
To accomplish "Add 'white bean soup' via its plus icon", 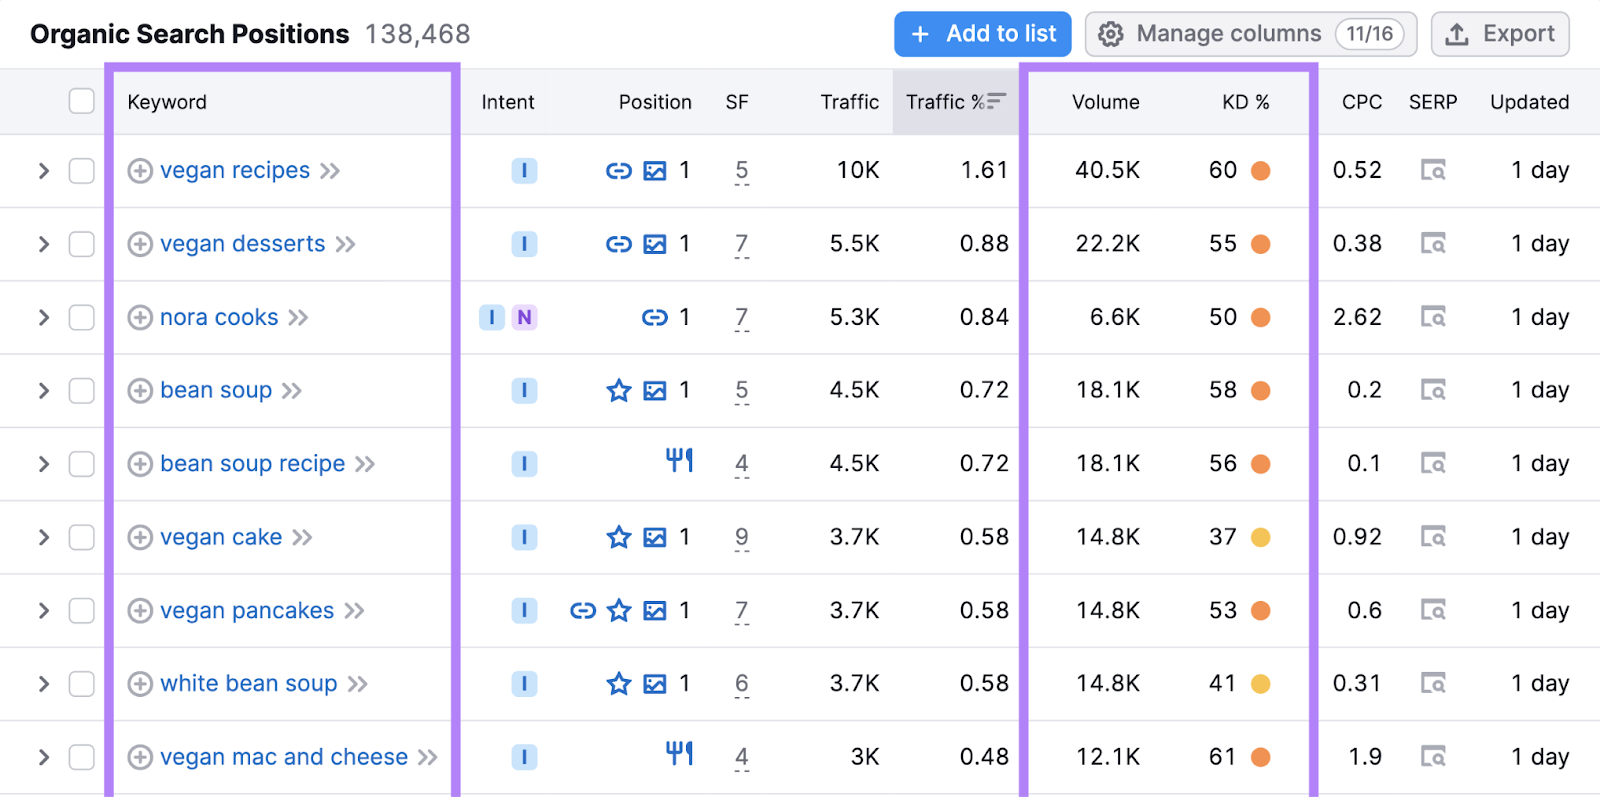I will pos(140,684).
